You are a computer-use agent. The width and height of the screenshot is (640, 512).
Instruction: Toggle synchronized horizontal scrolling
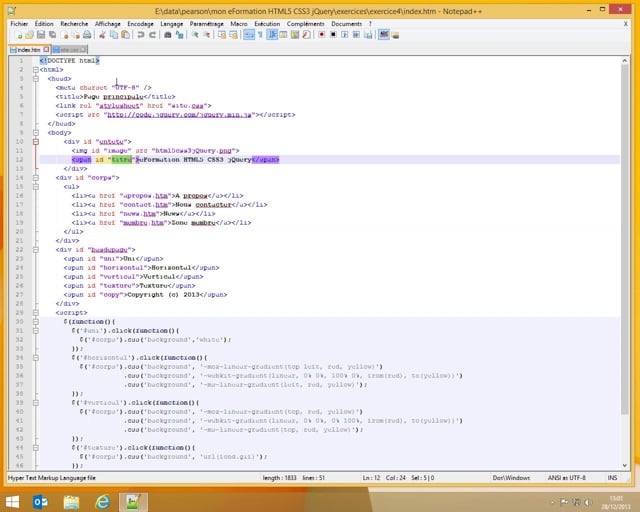click(234, 35)
